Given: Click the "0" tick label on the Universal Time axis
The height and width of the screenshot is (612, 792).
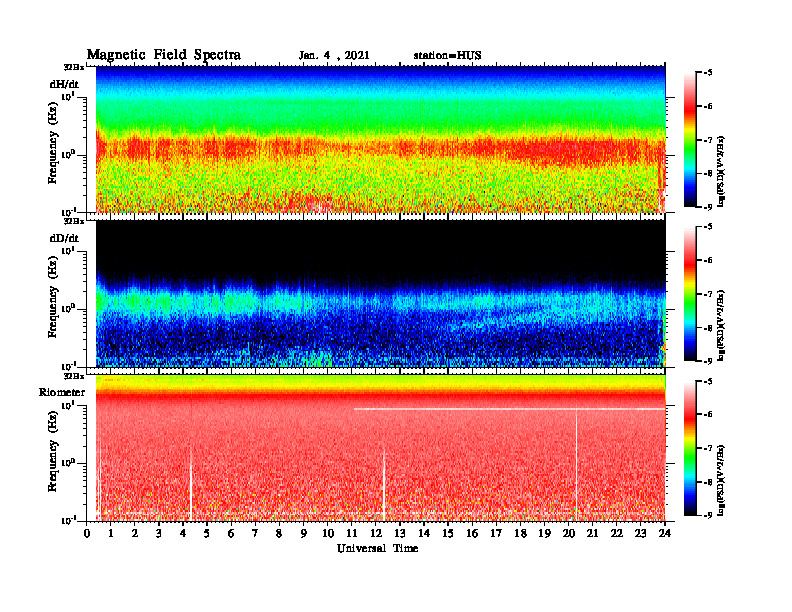Looking at the screenshot, I should (87, 534).
